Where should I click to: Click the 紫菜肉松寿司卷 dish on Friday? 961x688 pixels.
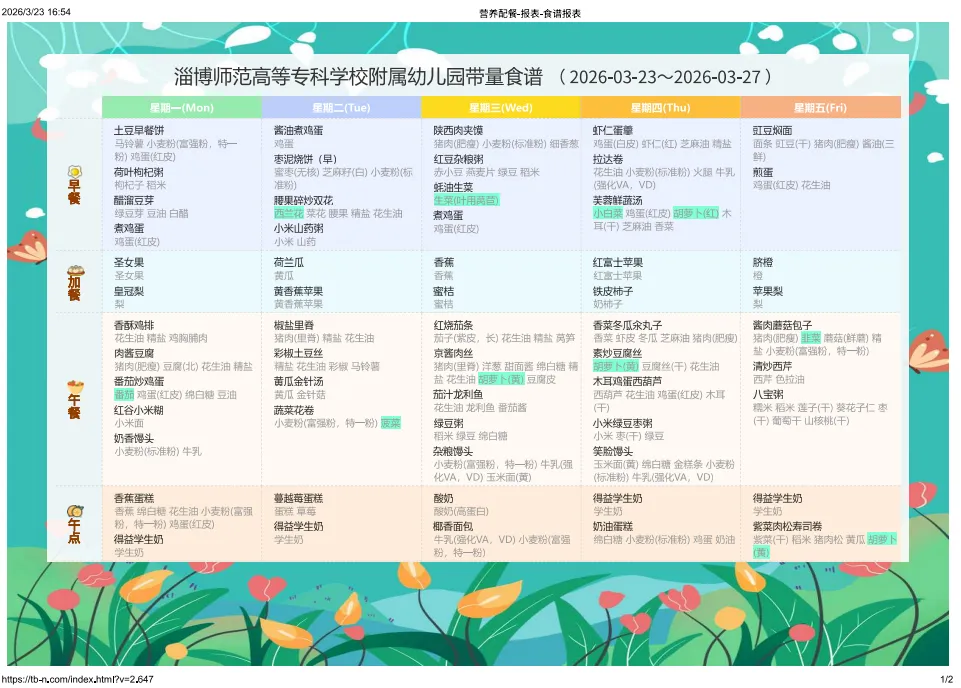(x=787, y=526)
